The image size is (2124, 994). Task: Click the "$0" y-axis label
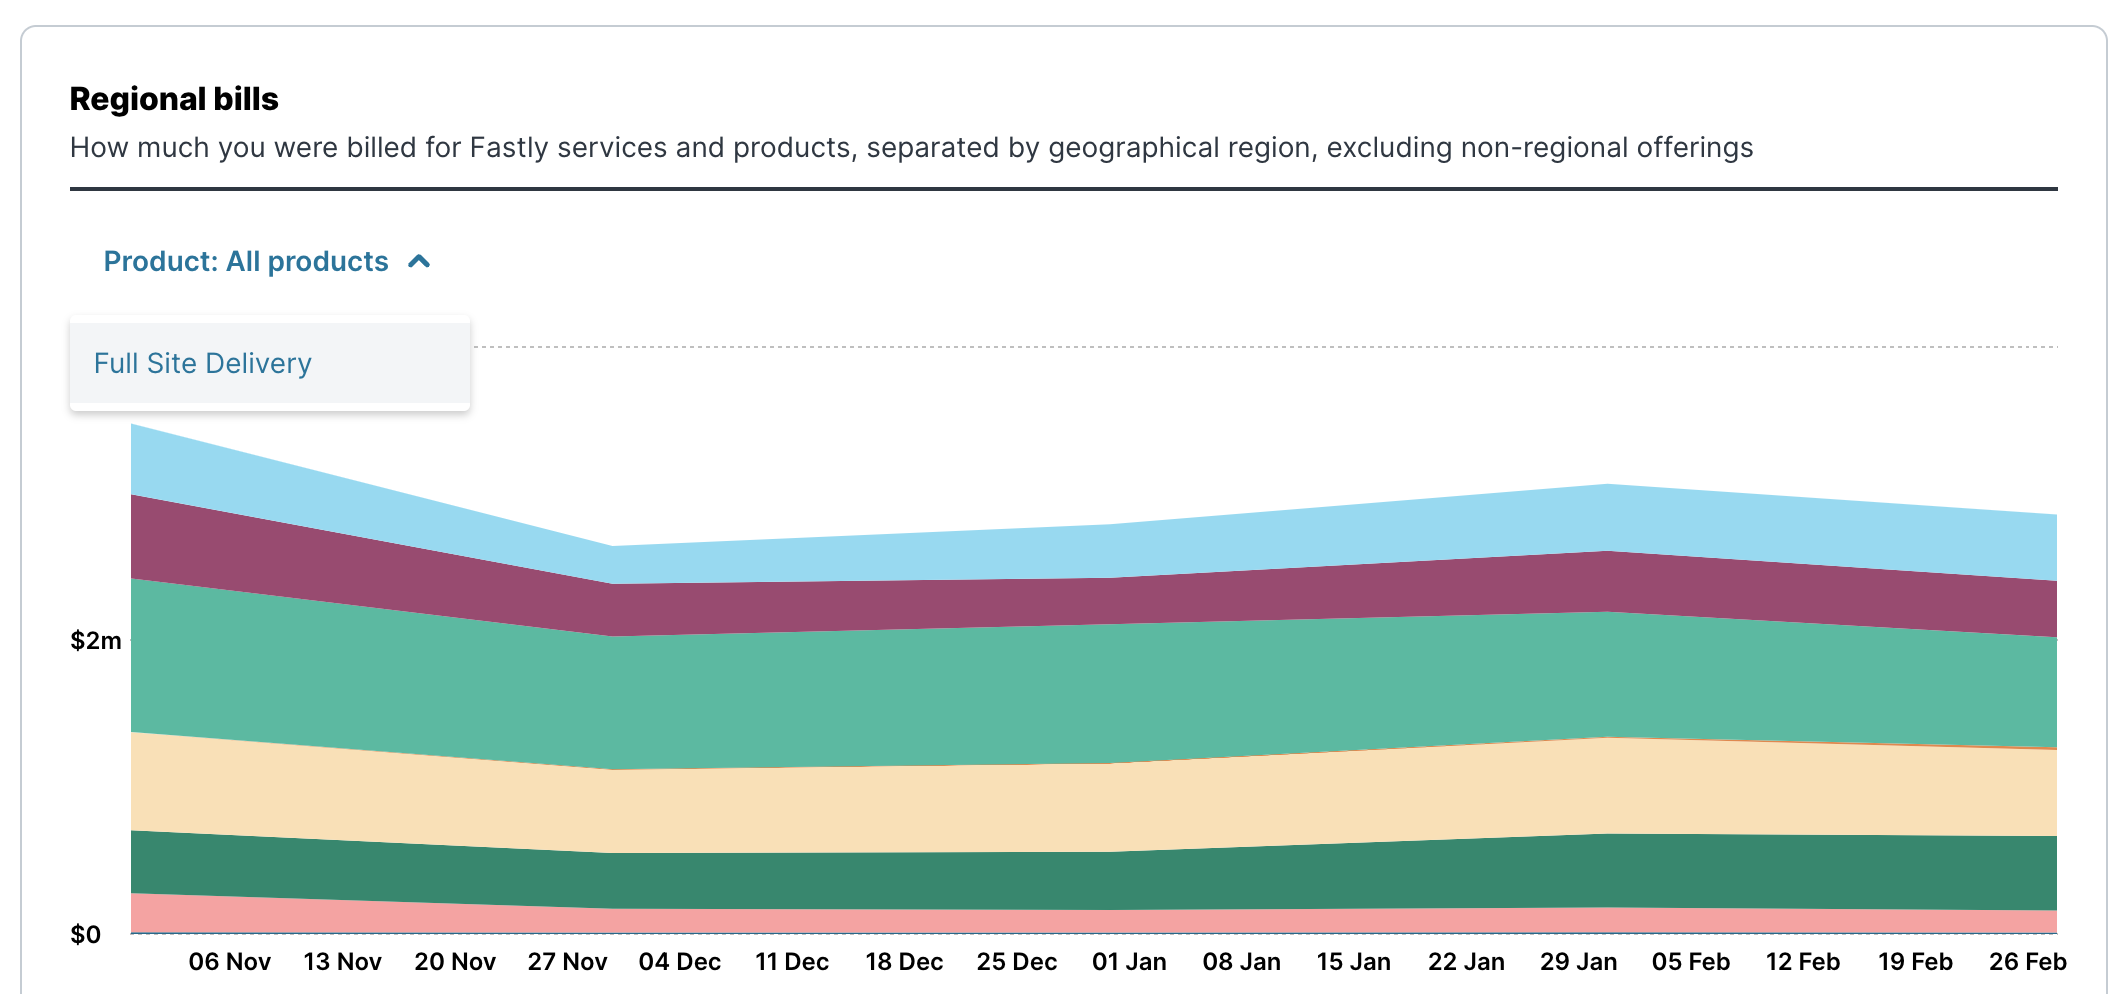[85, 935]
